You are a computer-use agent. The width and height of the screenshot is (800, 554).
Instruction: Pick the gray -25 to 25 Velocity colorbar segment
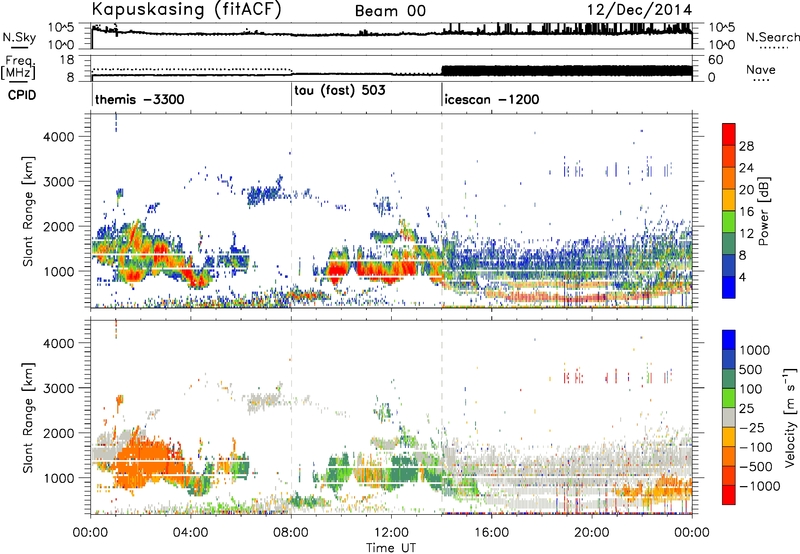(729, 417)
